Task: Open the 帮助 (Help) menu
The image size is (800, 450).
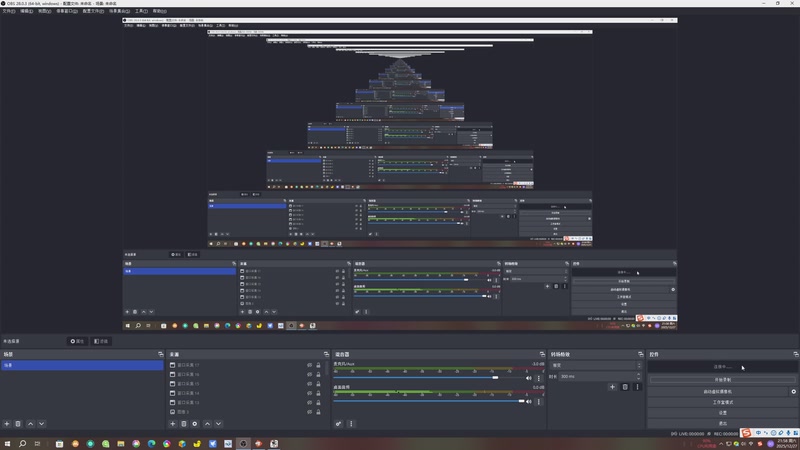Action: (x=160, y=11)
